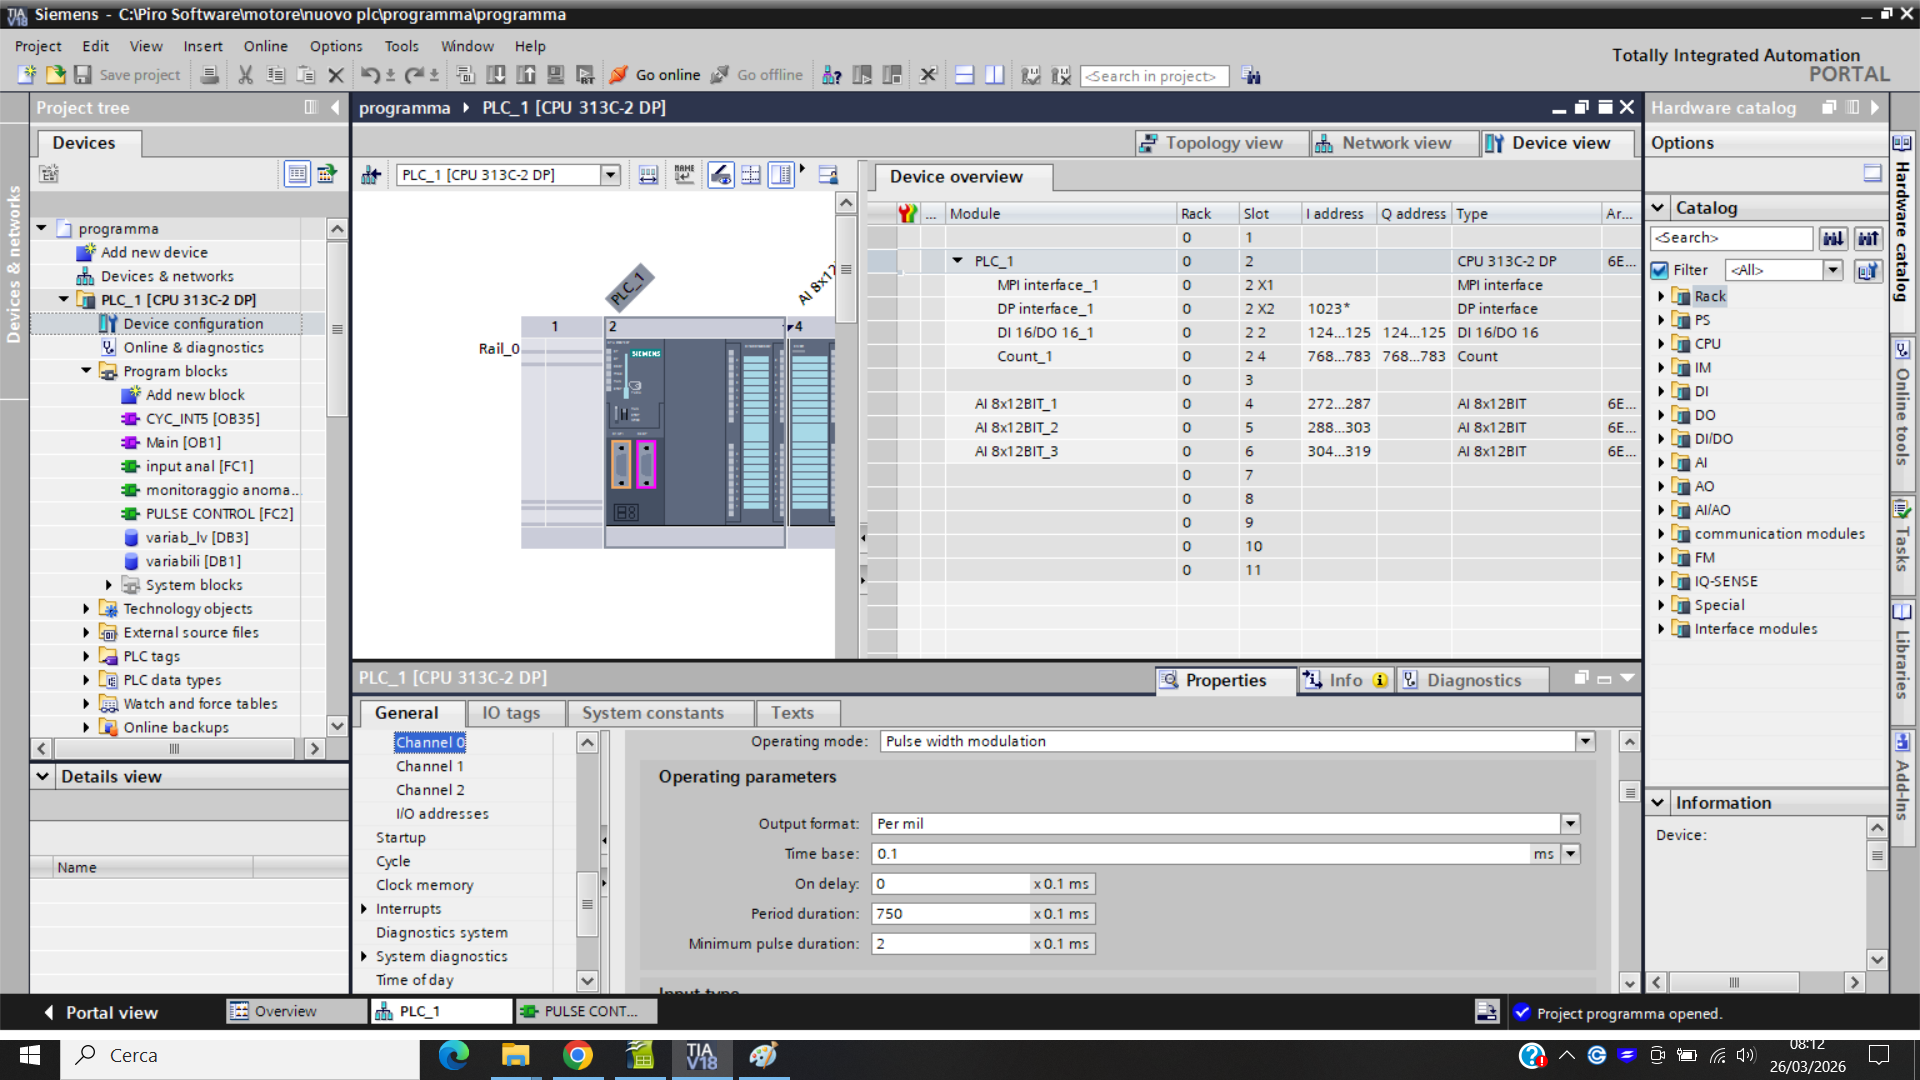Open Chrome from the Windows taskbar

577,1056
